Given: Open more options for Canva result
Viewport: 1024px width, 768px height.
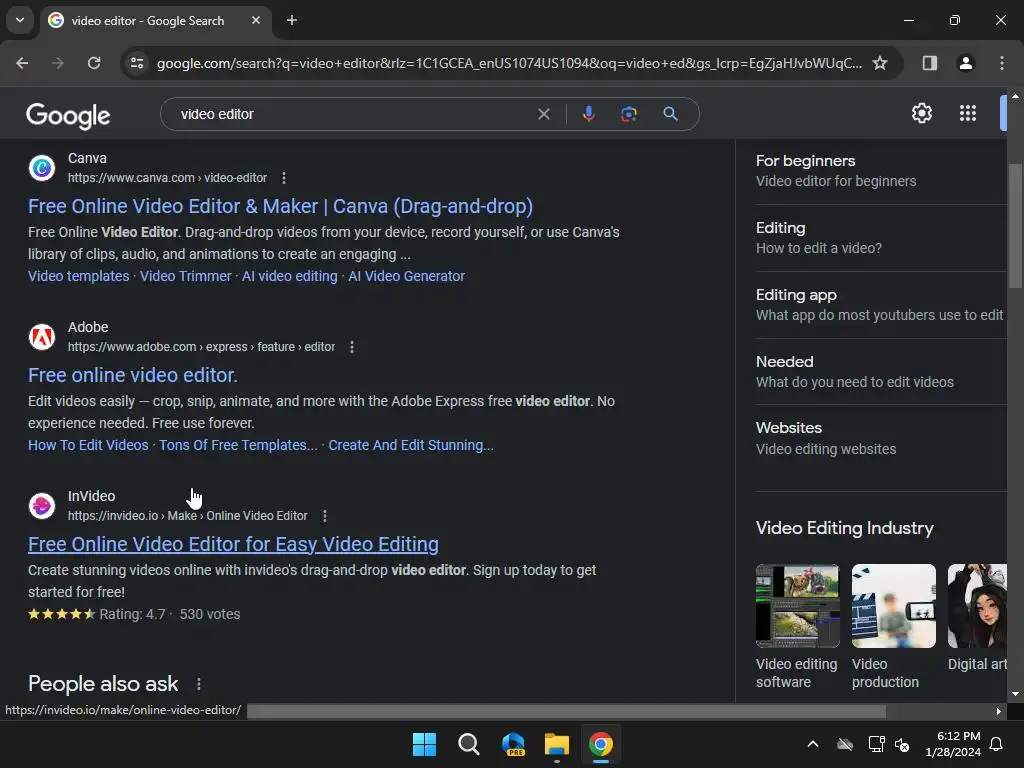Looking at the screenshot, I should click(x=283, y=178).
